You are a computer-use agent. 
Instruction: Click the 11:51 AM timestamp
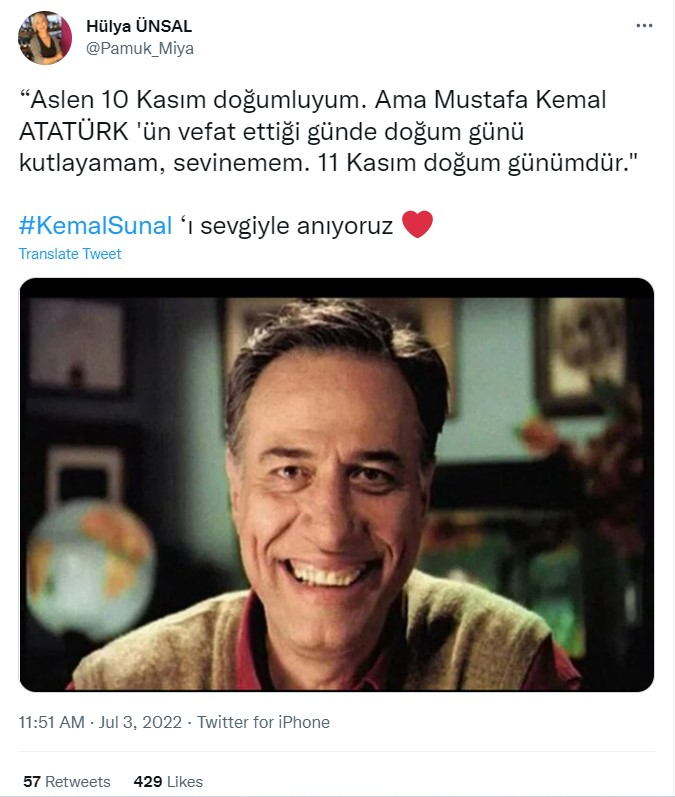point(51,722)
